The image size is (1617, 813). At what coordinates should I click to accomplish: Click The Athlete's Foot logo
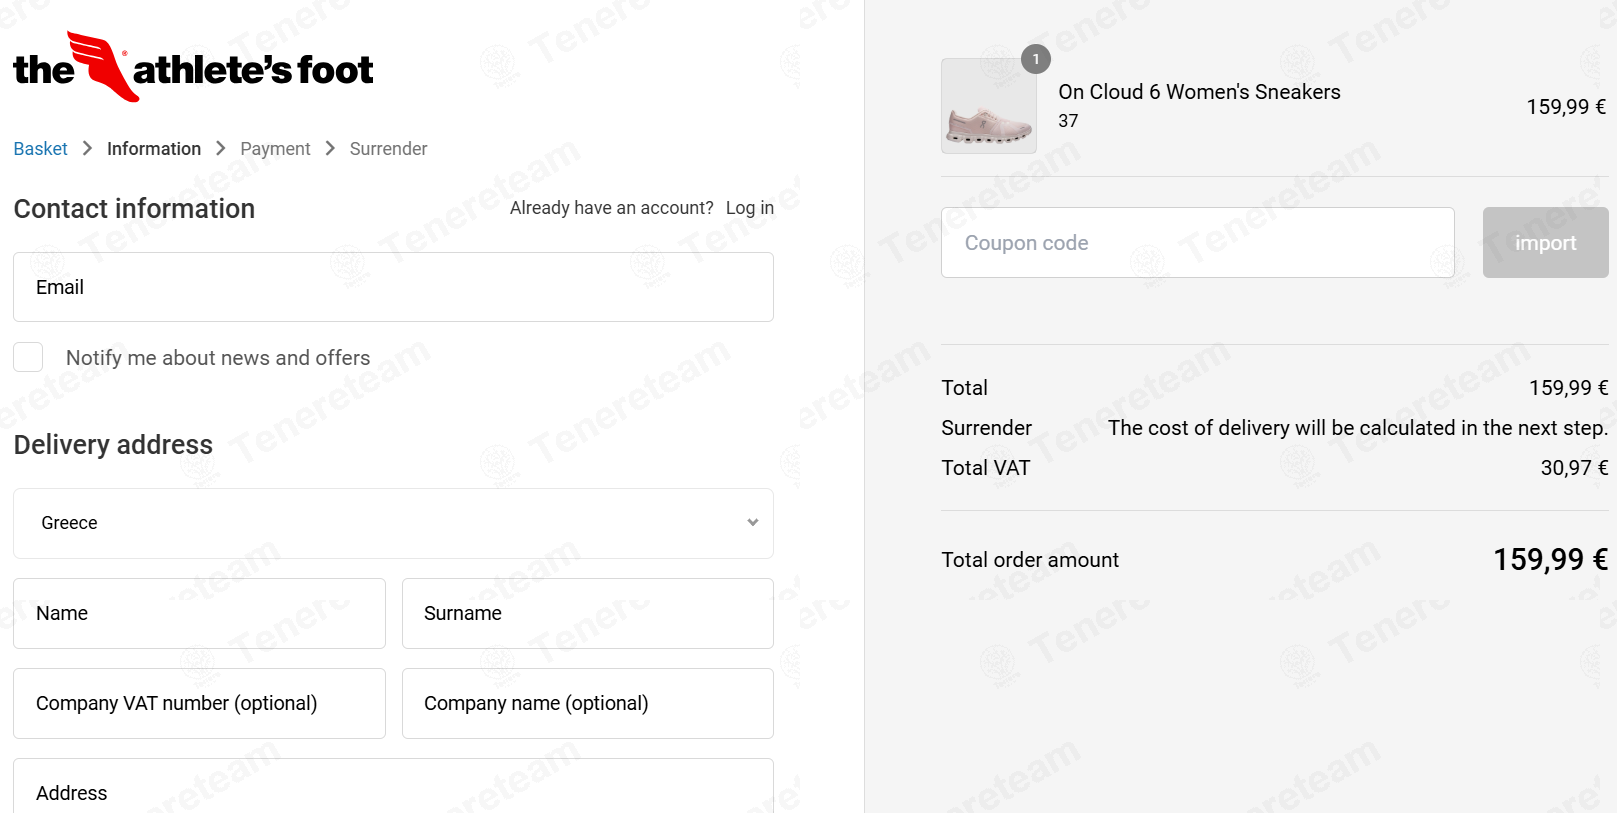pos(193,67)
